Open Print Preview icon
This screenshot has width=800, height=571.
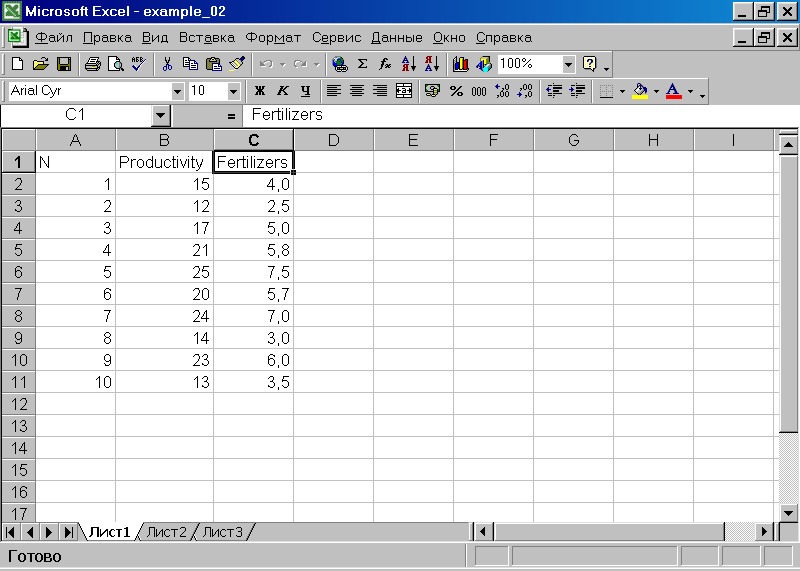(116, 64)
